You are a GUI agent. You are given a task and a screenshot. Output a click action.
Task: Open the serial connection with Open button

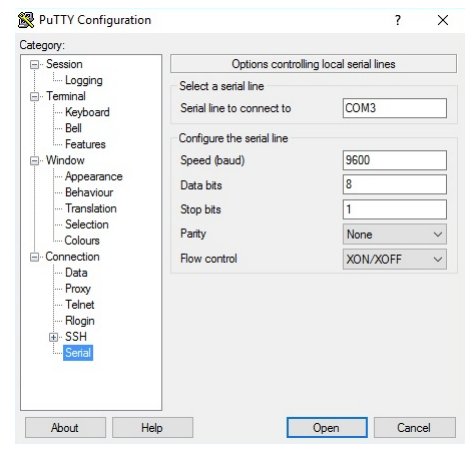point(327,428)
